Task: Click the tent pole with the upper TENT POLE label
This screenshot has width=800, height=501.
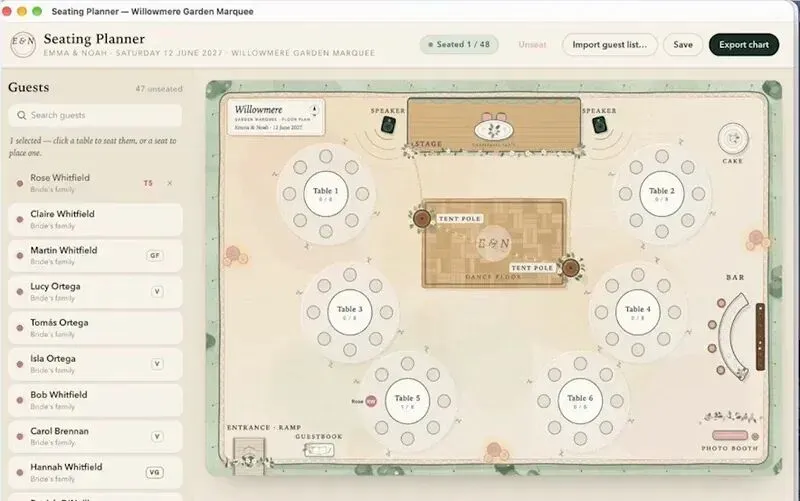Action: [x=422, y=219]
